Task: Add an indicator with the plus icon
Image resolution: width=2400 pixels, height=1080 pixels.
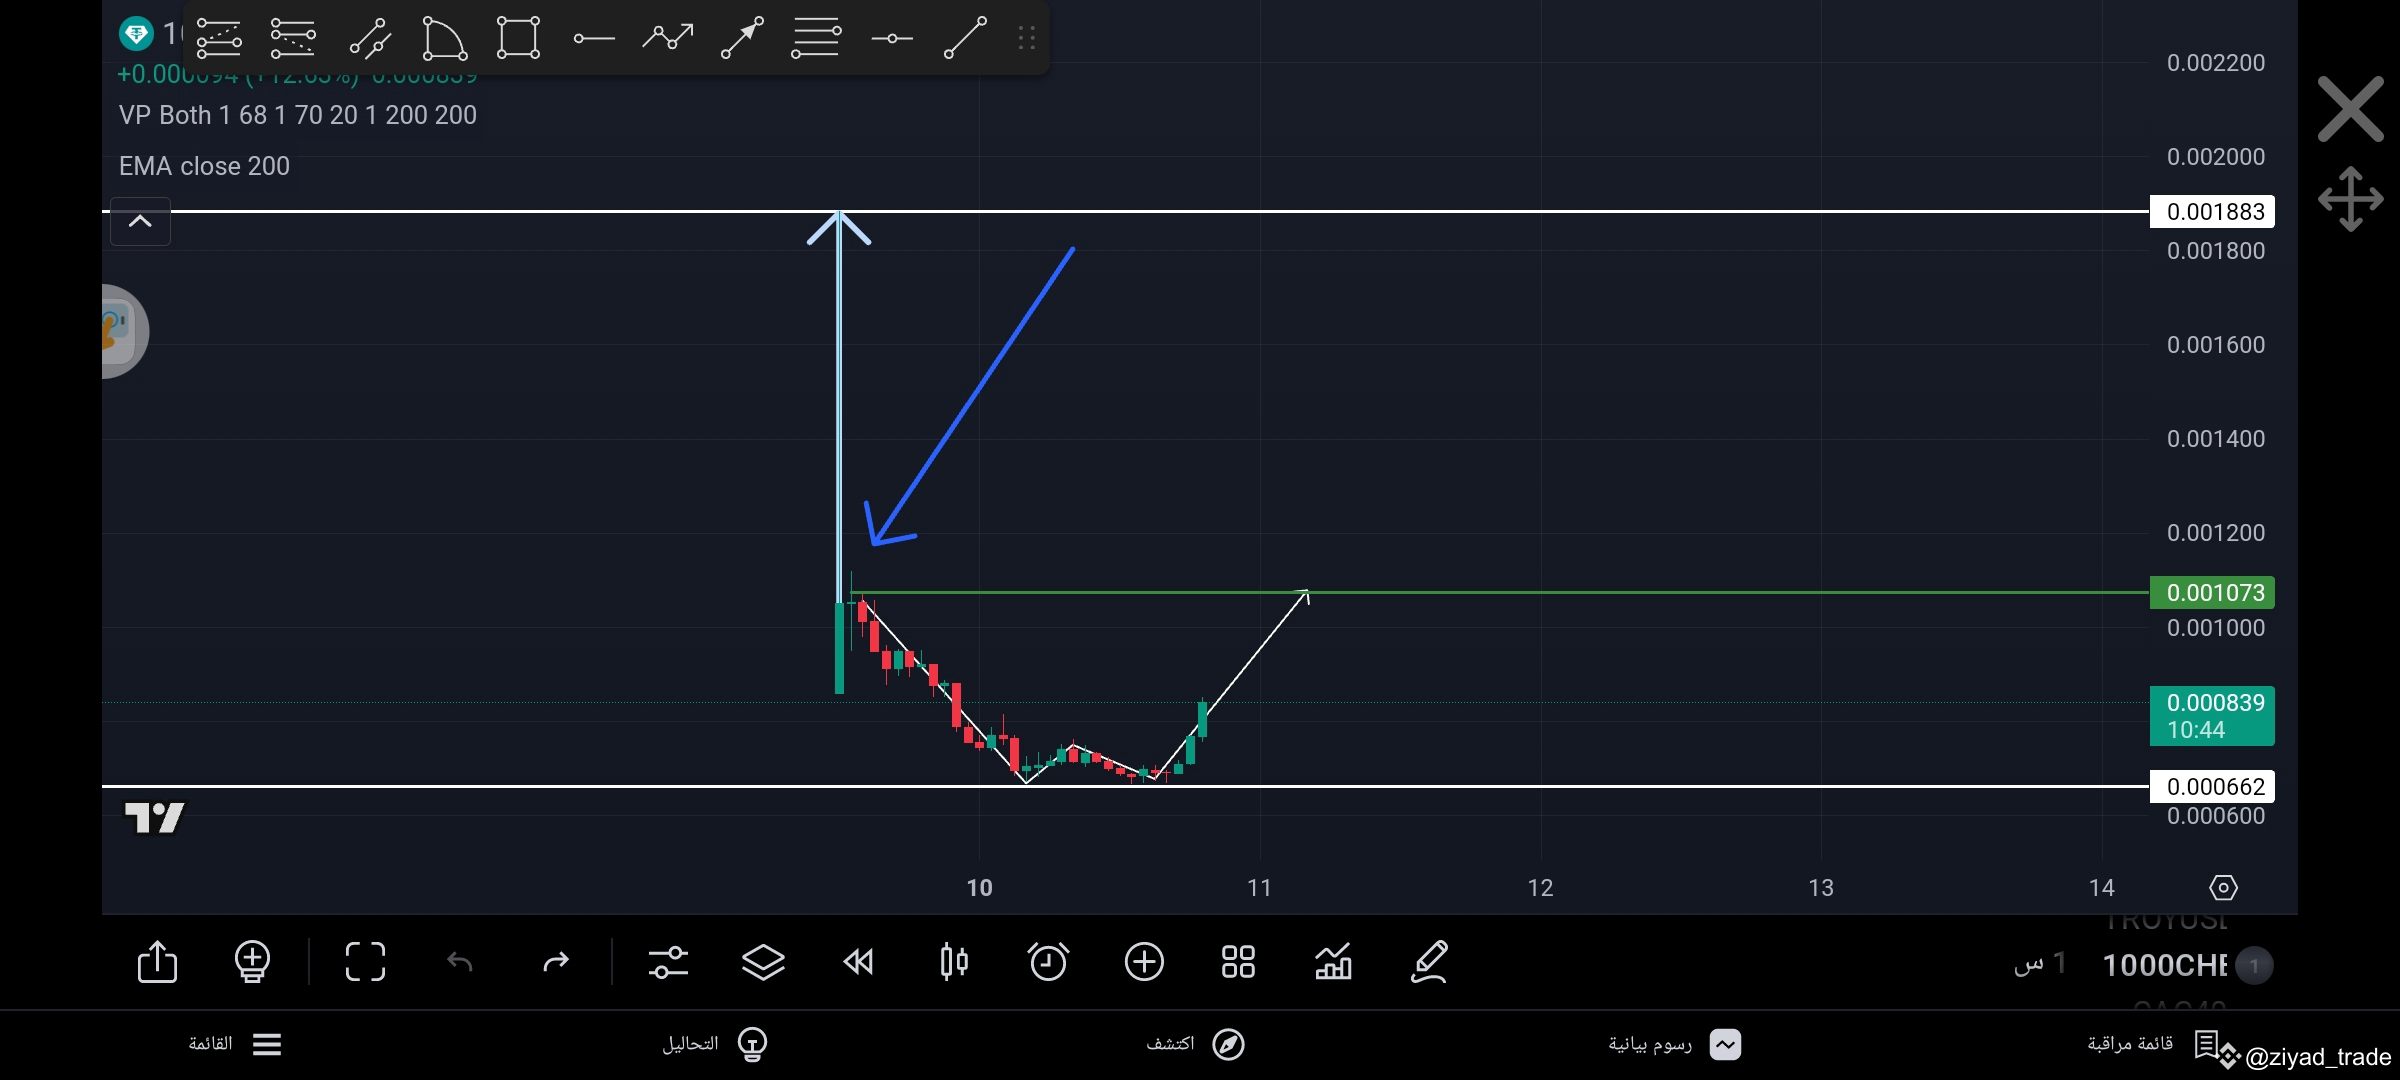Action: click(1144, 962)
